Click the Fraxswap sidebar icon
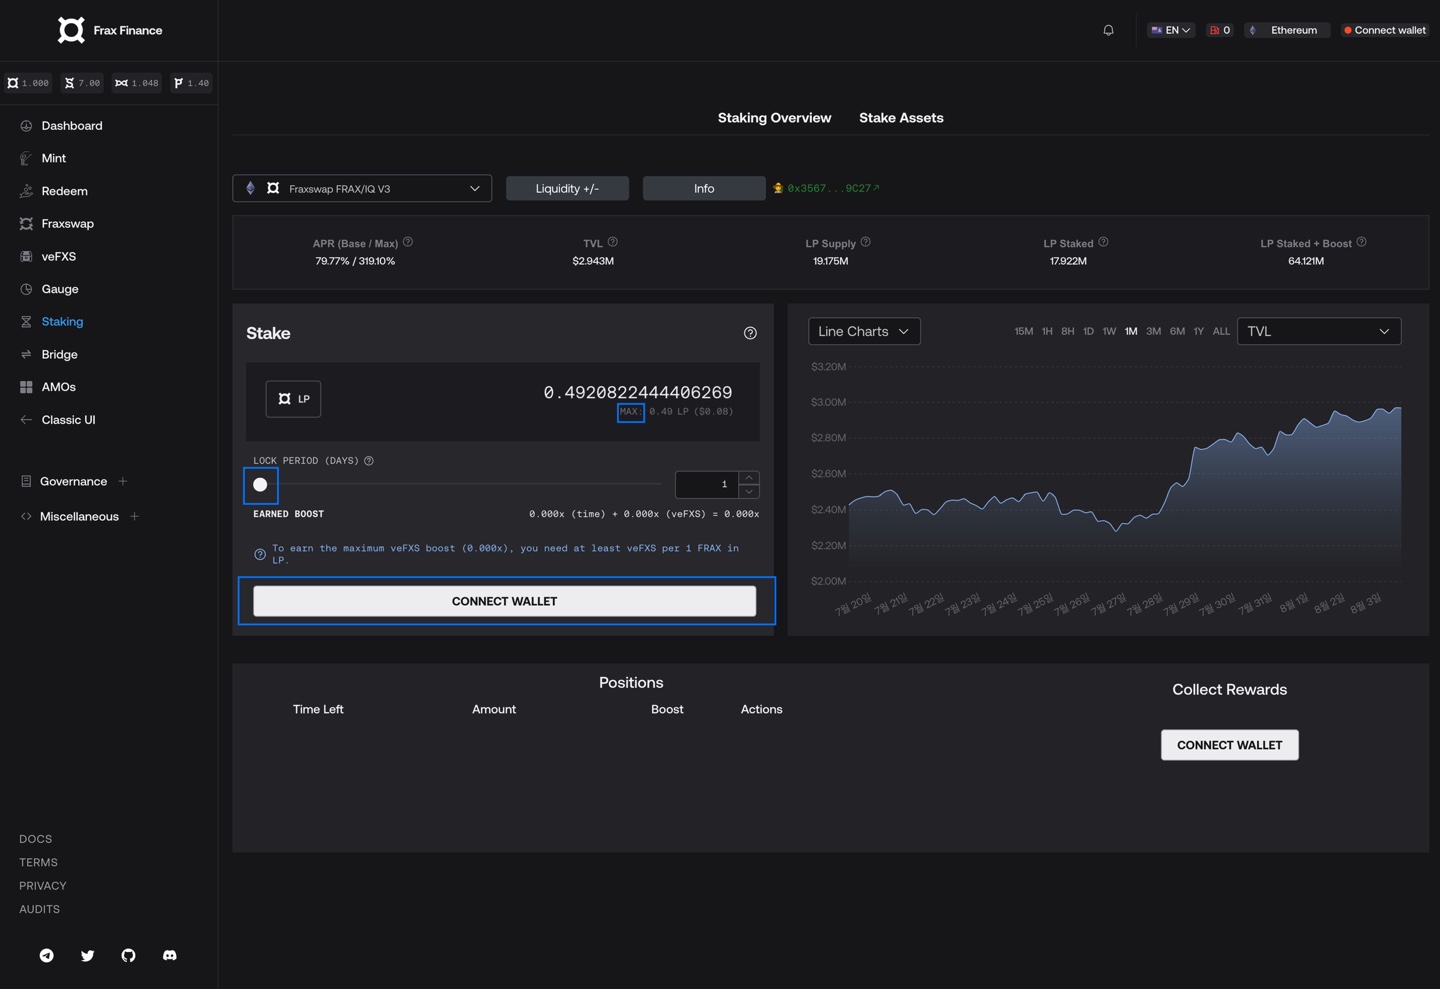The height and width of the screenshot is (989, 1440). 26,224
